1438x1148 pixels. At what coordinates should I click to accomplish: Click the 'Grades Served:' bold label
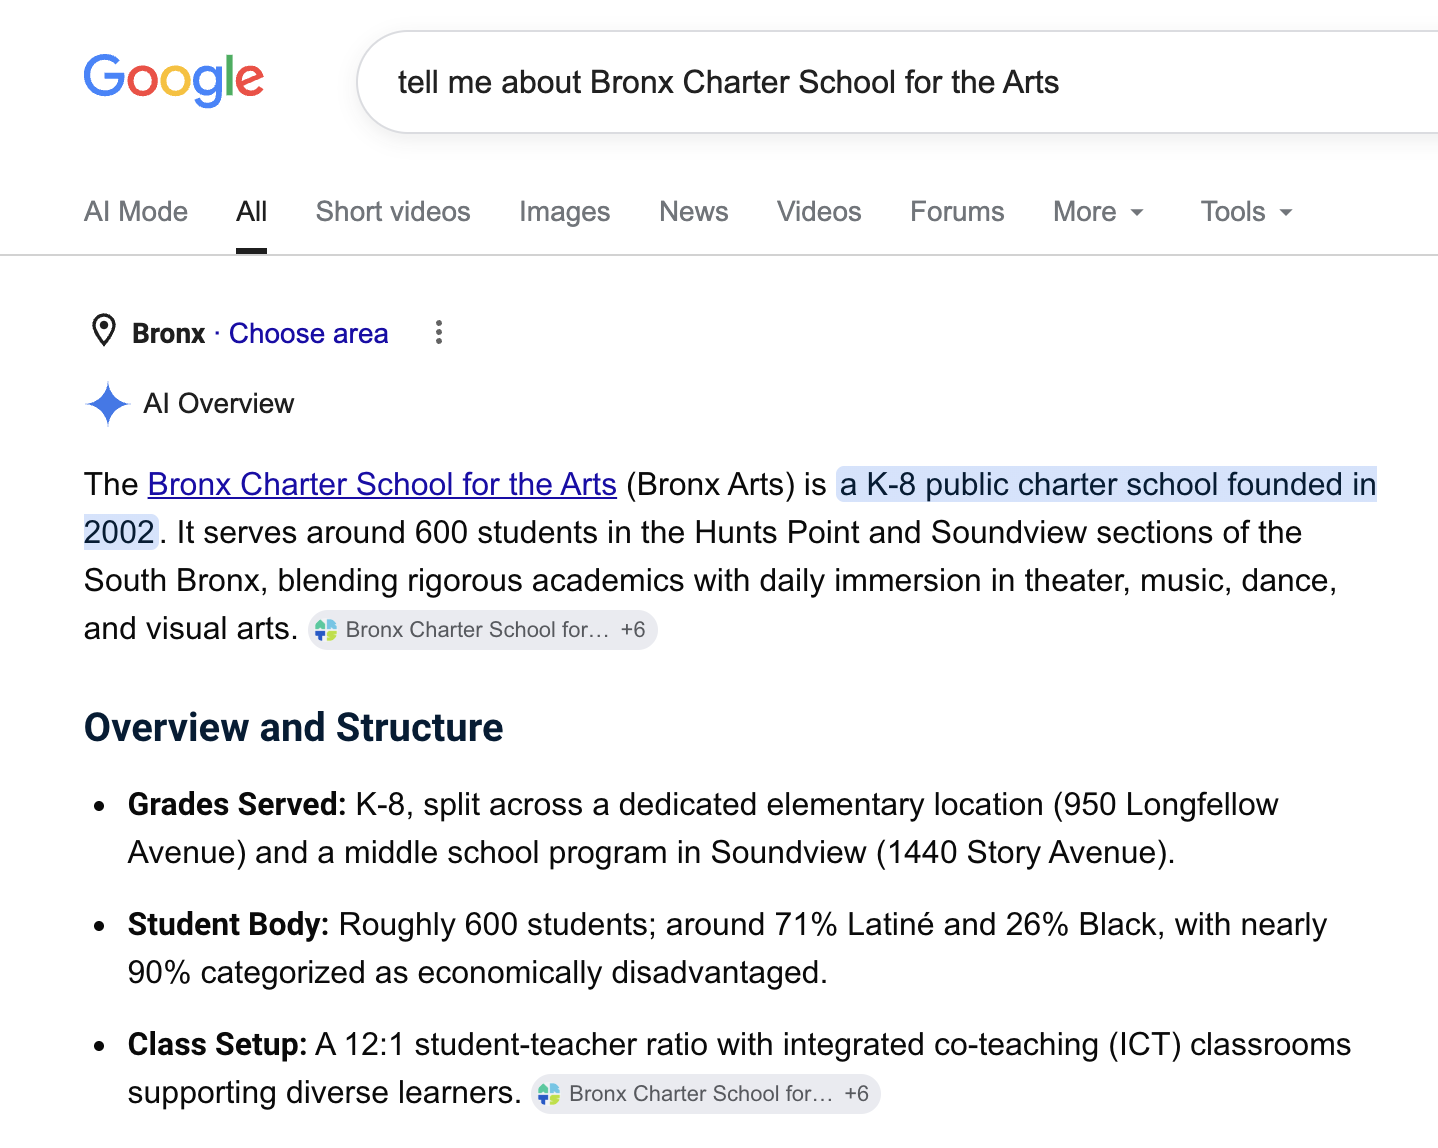click(237, 805)
